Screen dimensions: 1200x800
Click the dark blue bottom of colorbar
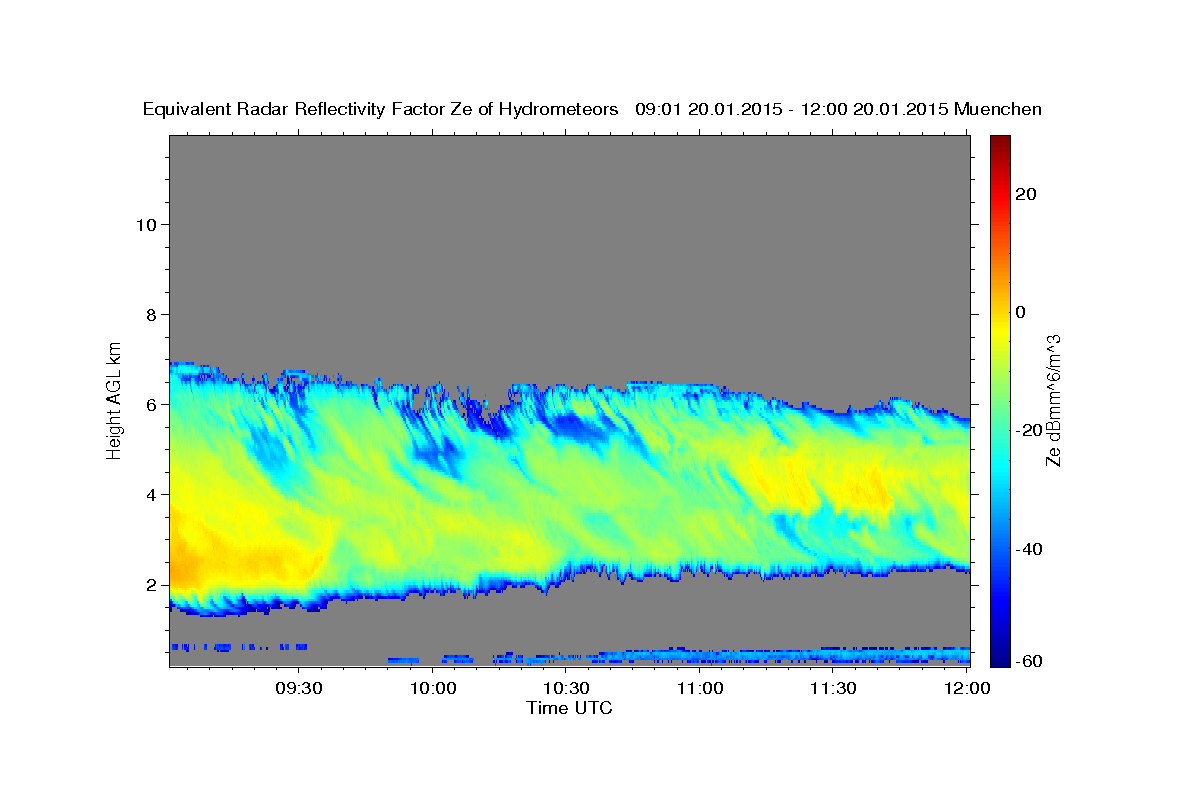[999, 655]
